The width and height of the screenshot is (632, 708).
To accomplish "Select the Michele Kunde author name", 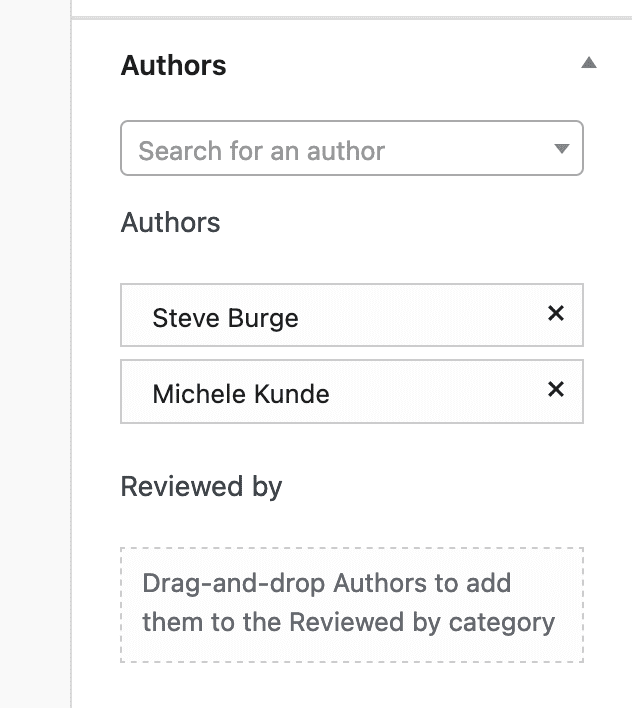I will click(240, 394).
